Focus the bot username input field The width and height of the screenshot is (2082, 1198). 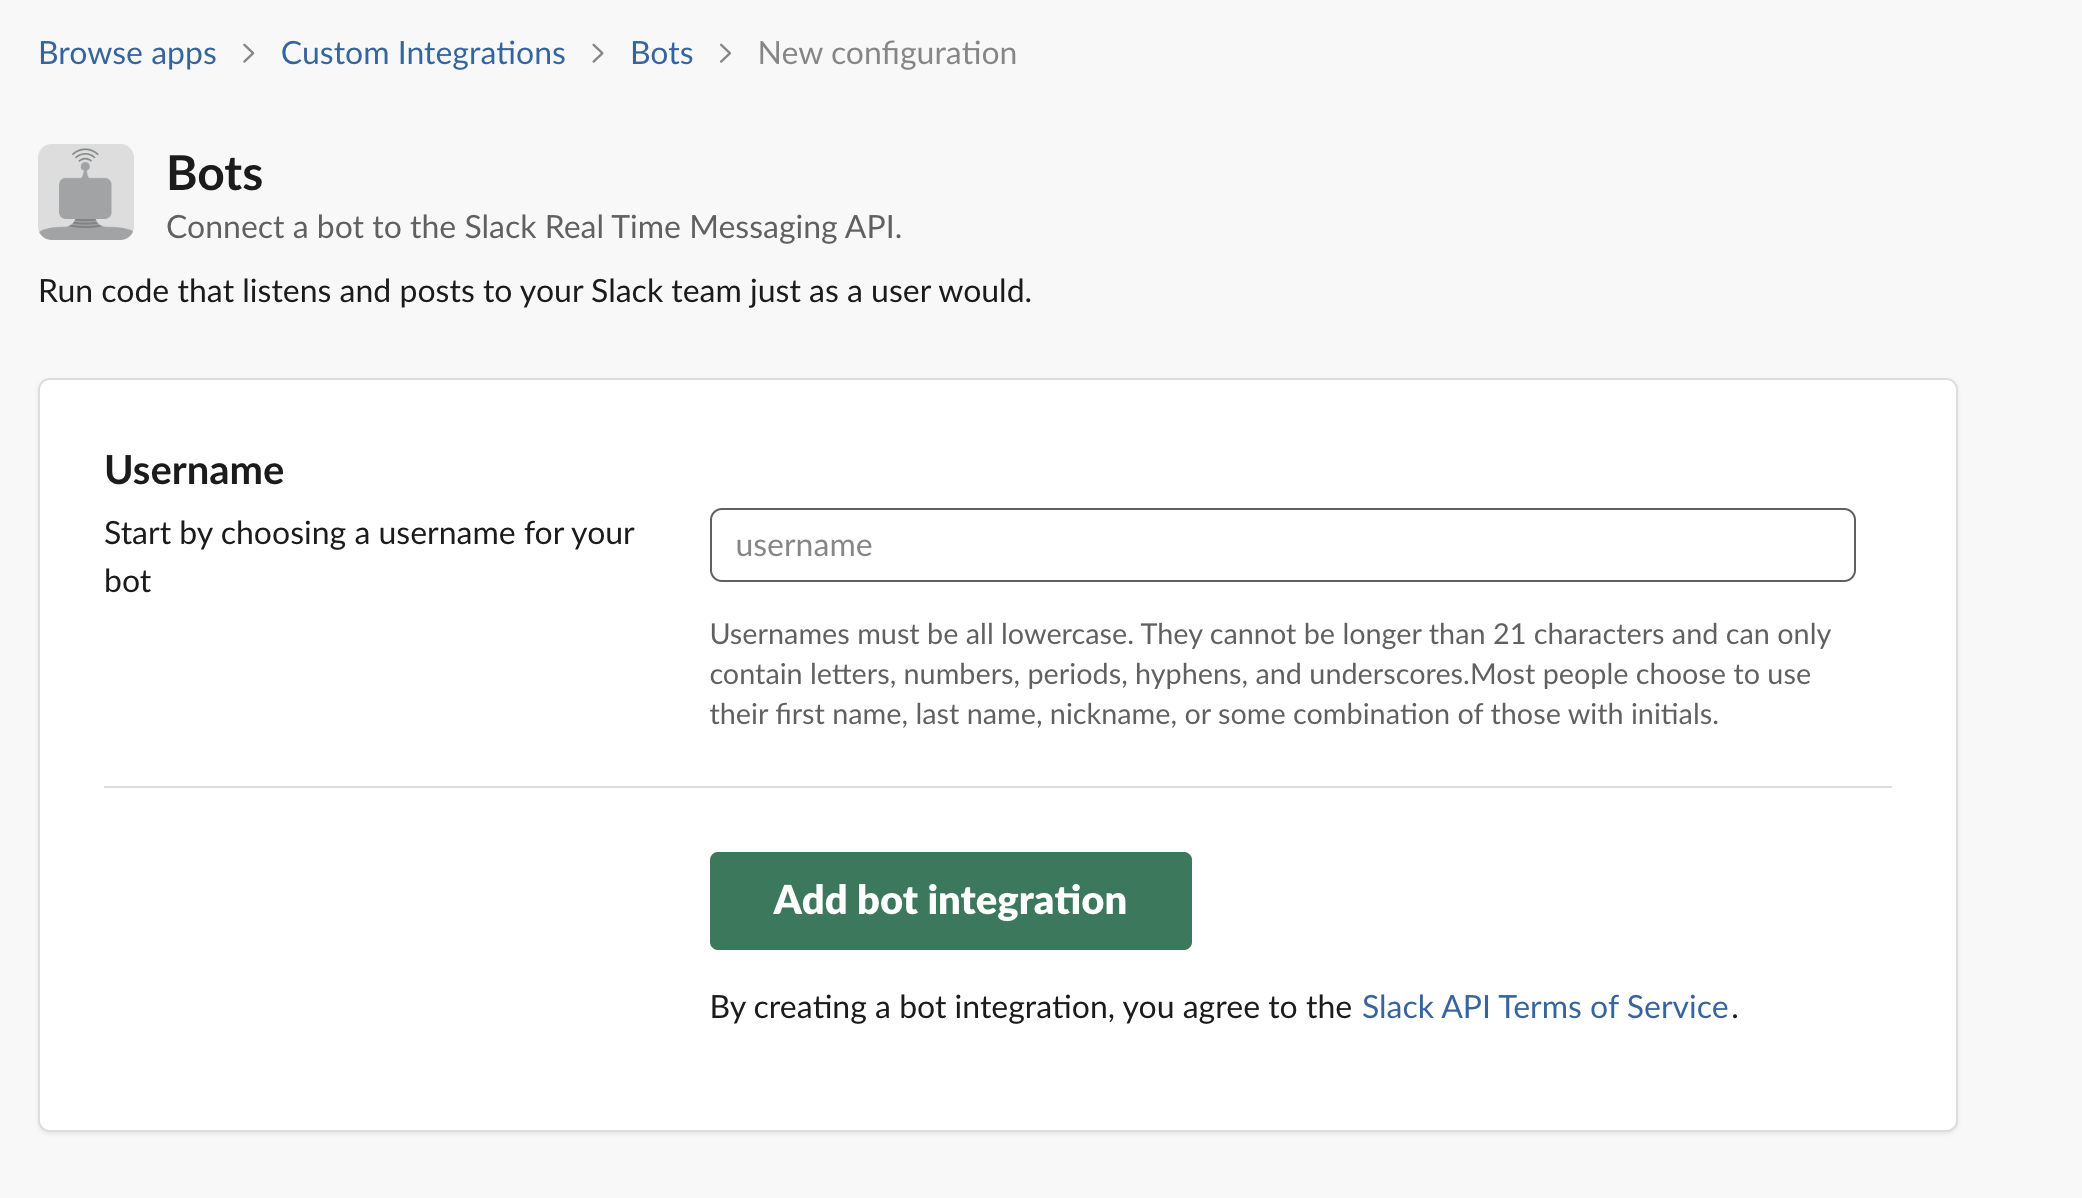click(x=1282, y=545)
